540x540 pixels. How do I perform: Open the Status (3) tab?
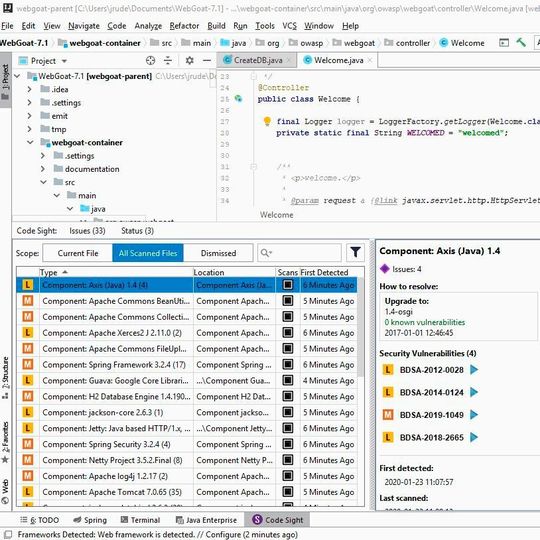(137, 230)
